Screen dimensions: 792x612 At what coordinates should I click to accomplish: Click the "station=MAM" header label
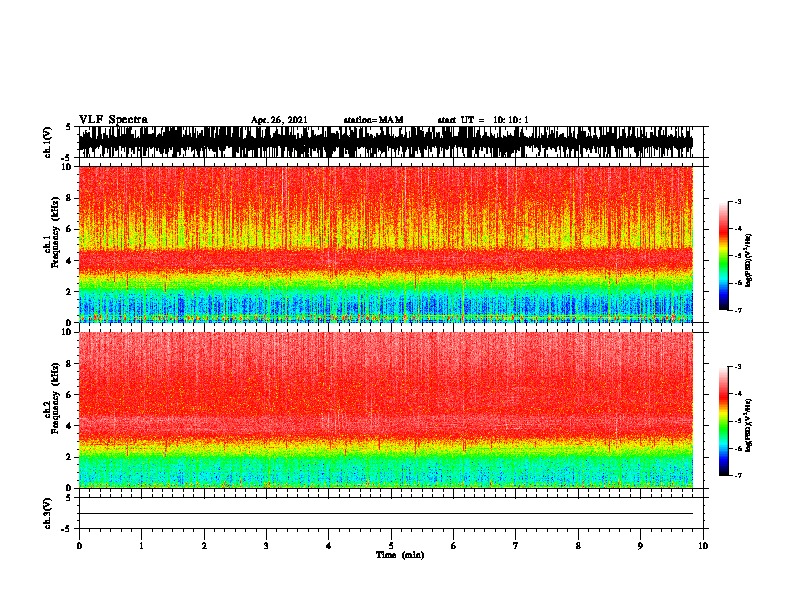[x=374, y=120]
